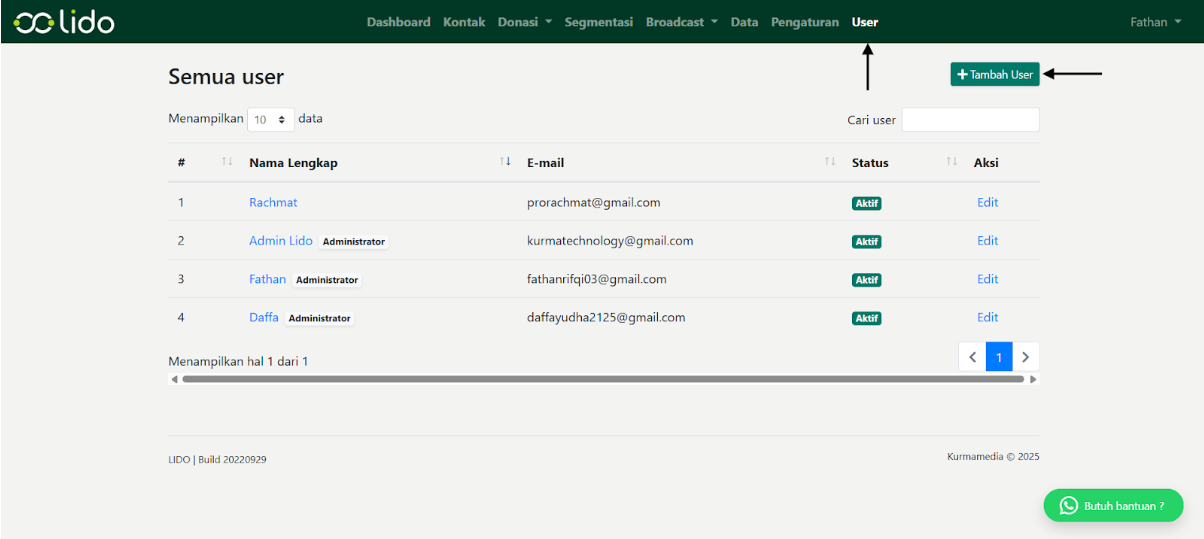Navigate to Segmentasi page
1204x539 pixels.
coord(598,22)
